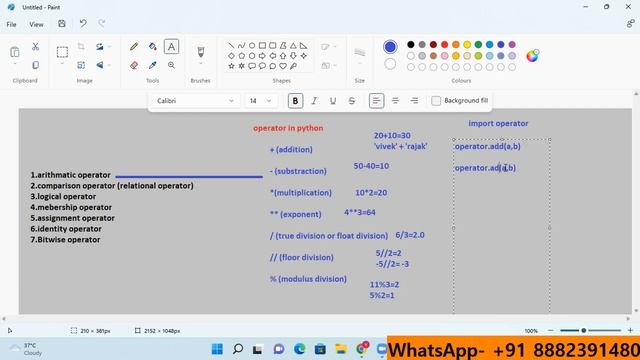The image size is (640, 360).
Task: Set text alignment to right
Action: coord(414,101)
